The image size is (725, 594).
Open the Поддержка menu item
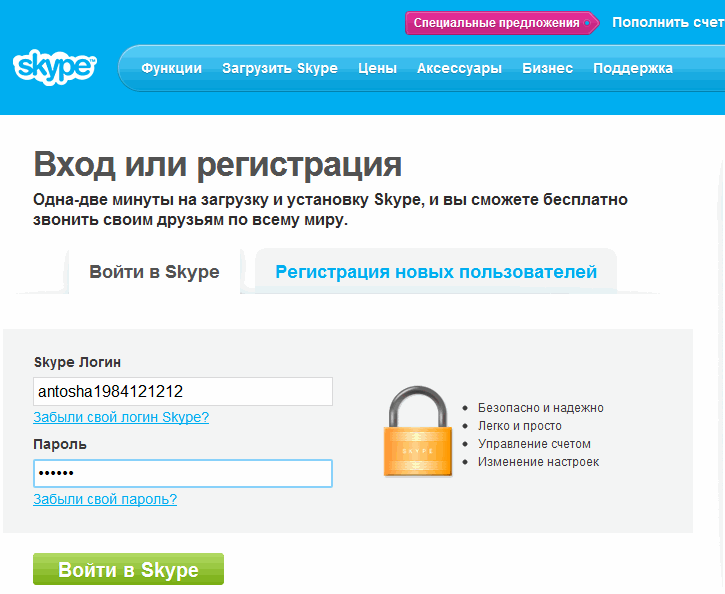click(x=633, y=68)
